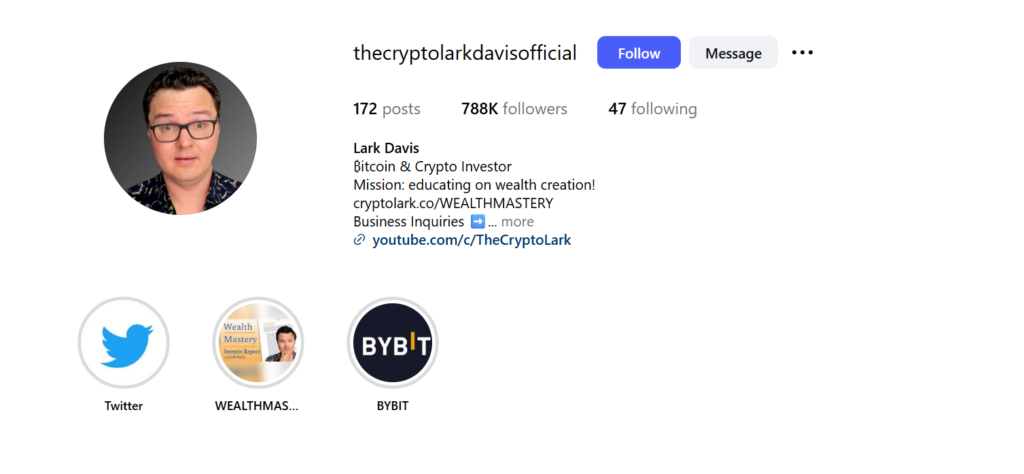Click the cryptolark.co/WEALTHMASTERY bio text

click(453, 204)
